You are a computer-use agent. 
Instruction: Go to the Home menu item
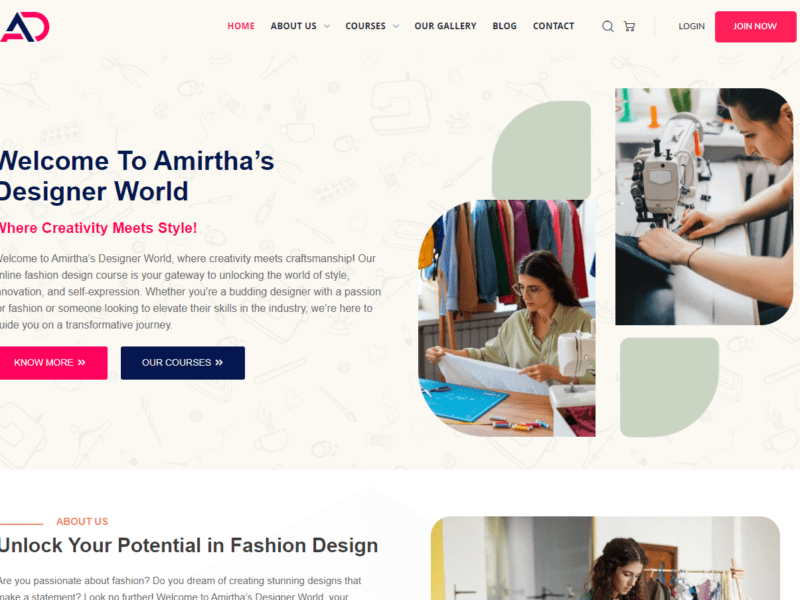(x=241, y=26)
